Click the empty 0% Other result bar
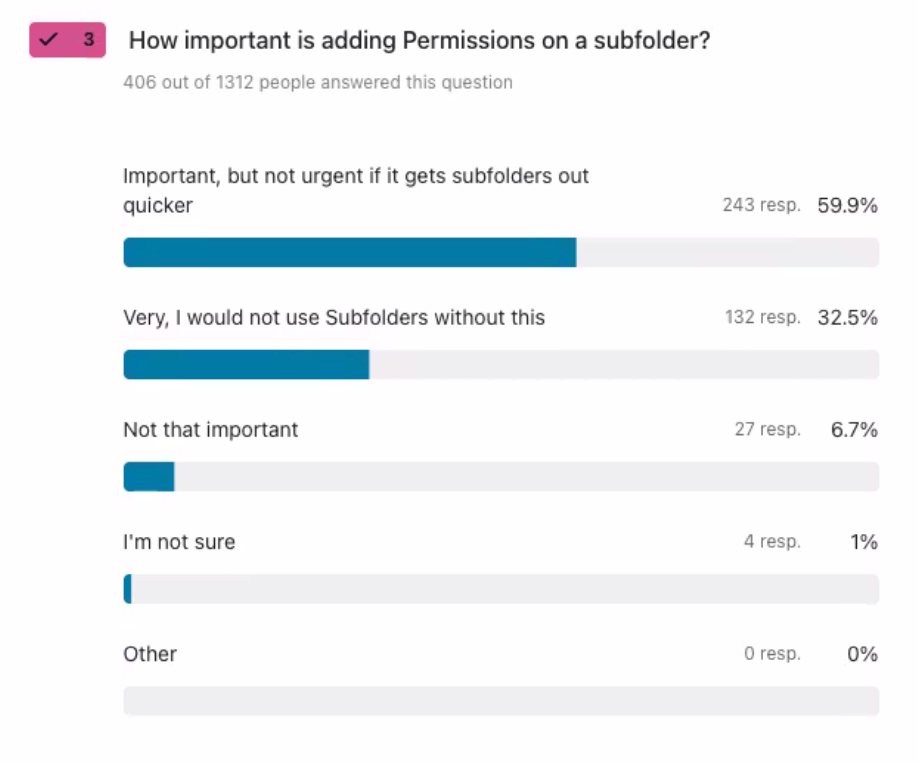This screenshot has width=918, height=764. (x=501, y=701)
